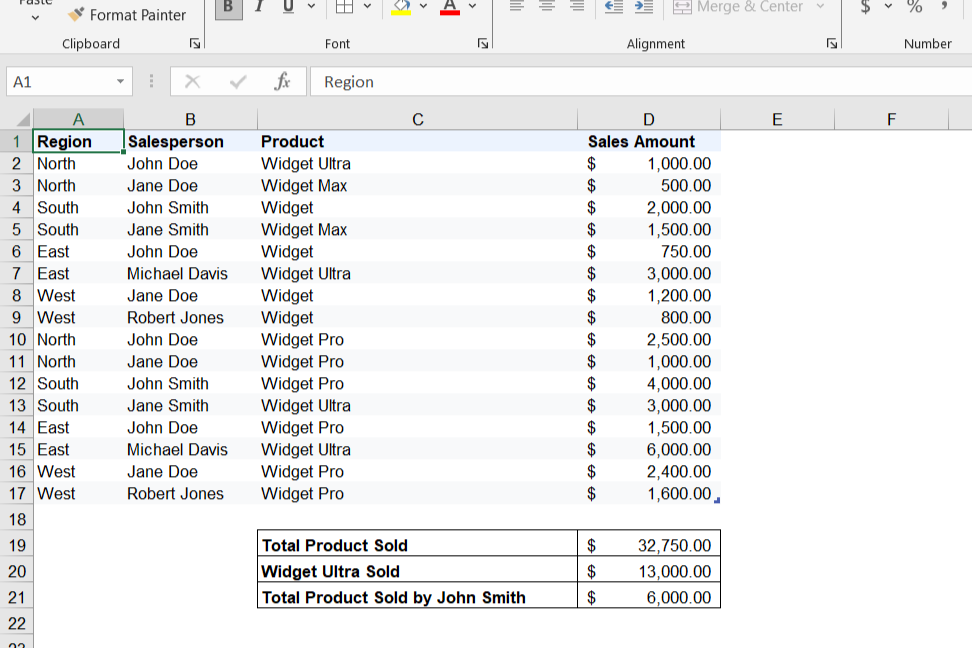Viewport: 972px width, 648px height.
Task: Open the underline style dropdown arrow
Action: [311, 7]
